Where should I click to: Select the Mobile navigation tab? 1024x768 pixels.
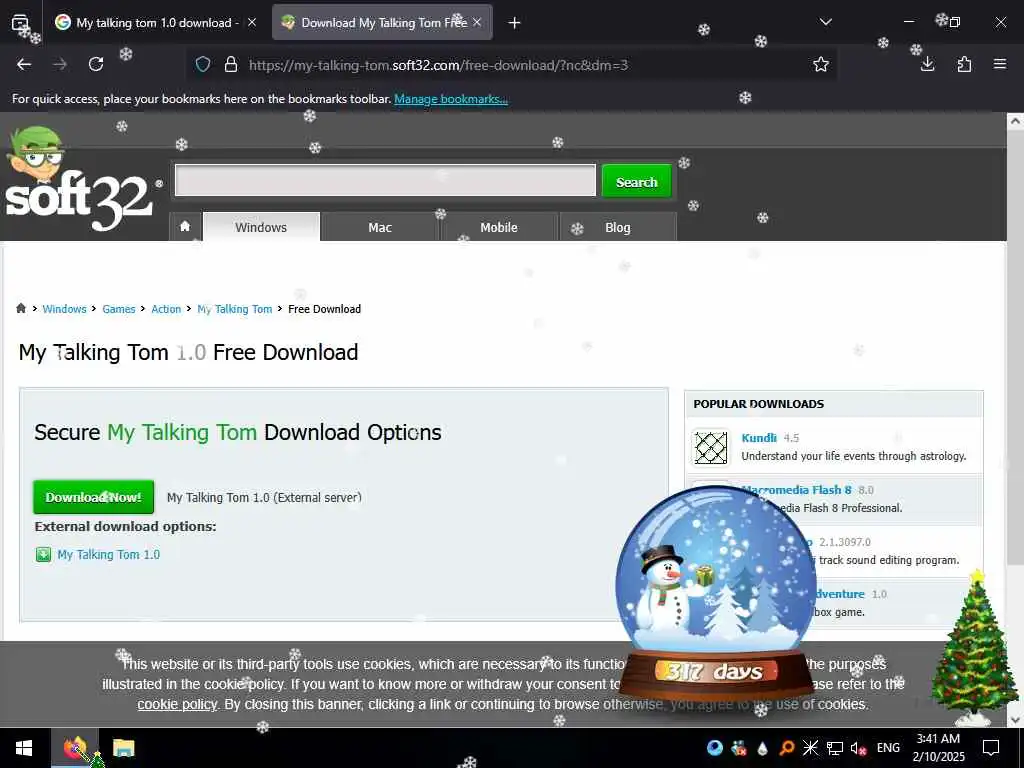(499, 227)
